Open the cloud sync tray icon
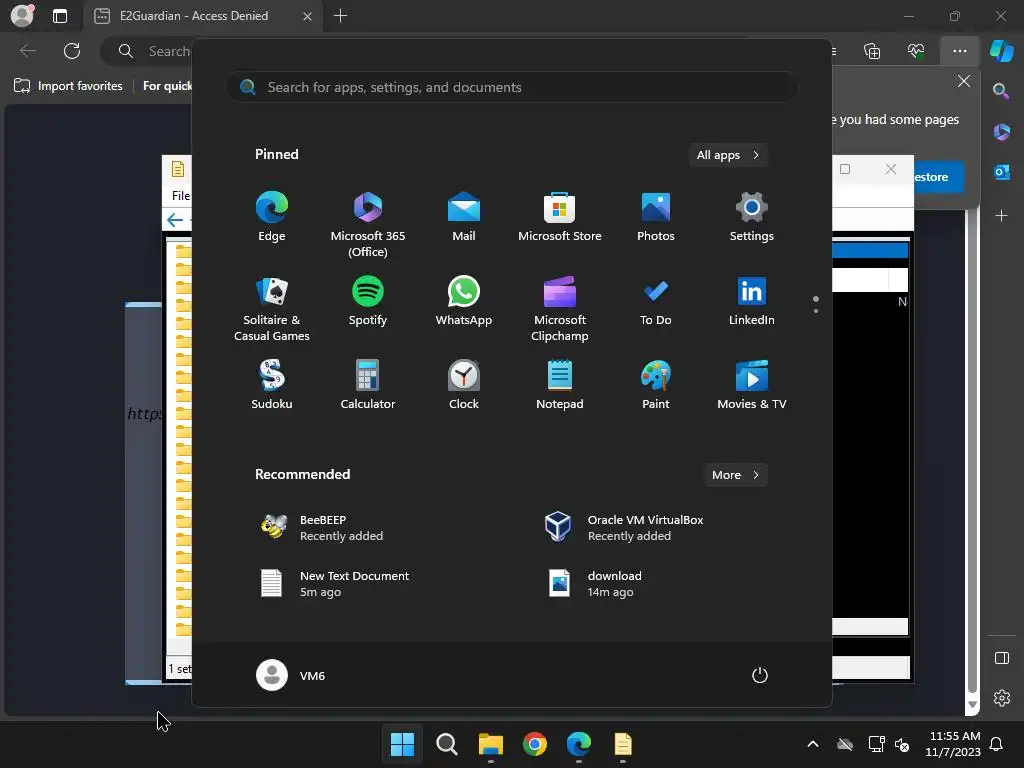1024x768 pixels. coord(845,744)
